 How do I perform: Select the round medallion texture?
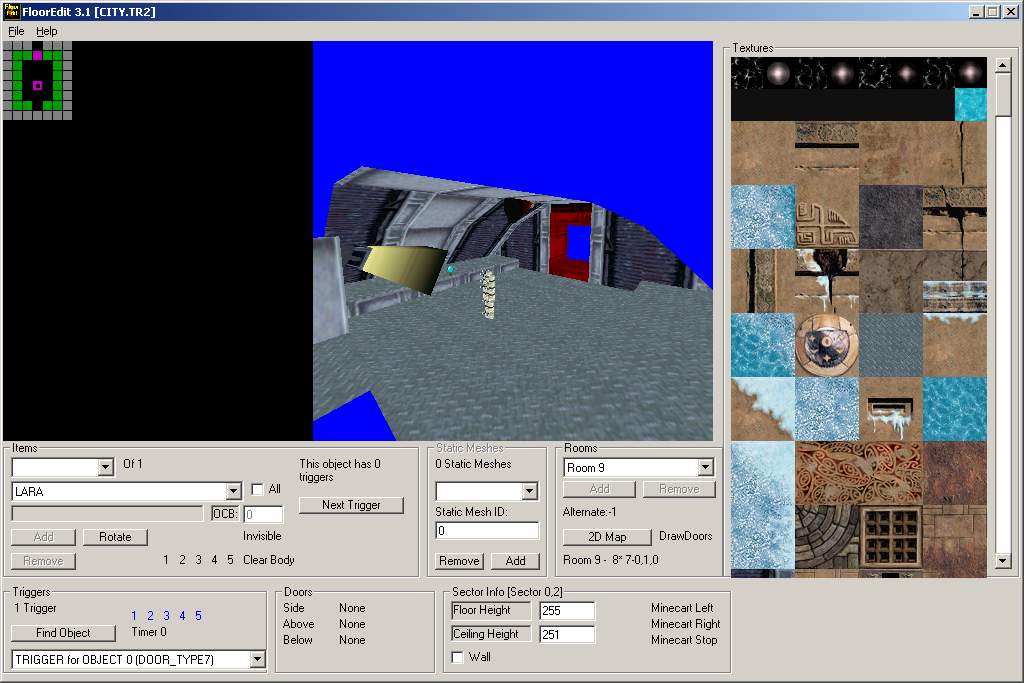(827, 345)
